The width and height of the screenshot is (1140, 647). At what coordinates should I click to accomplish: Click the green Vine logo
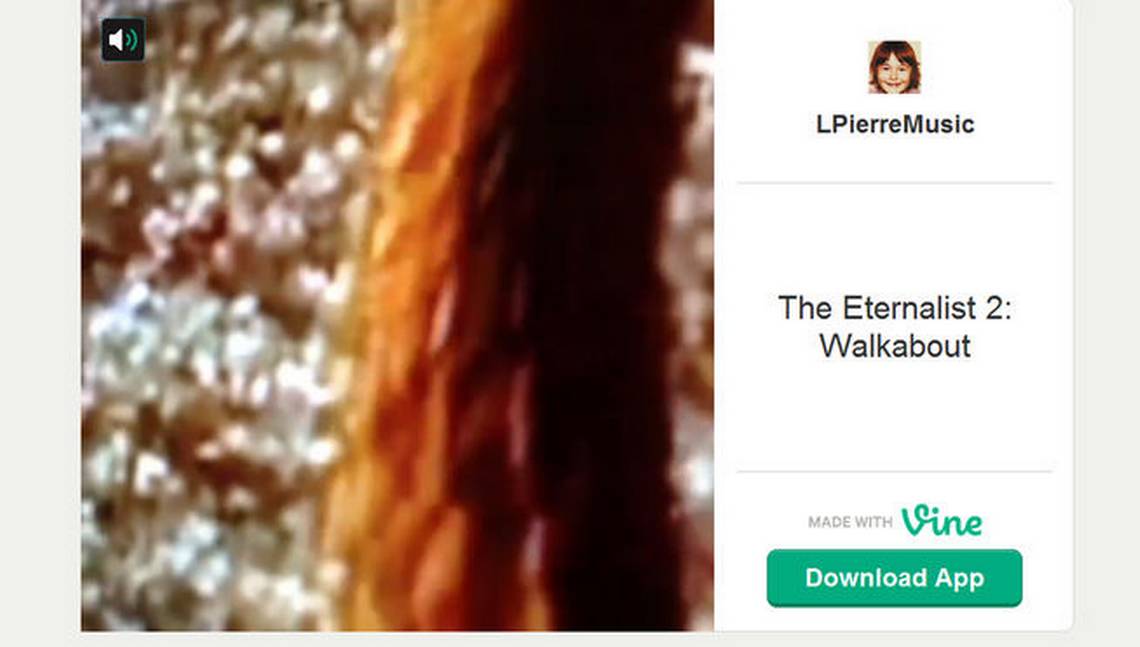coord(942,521)
